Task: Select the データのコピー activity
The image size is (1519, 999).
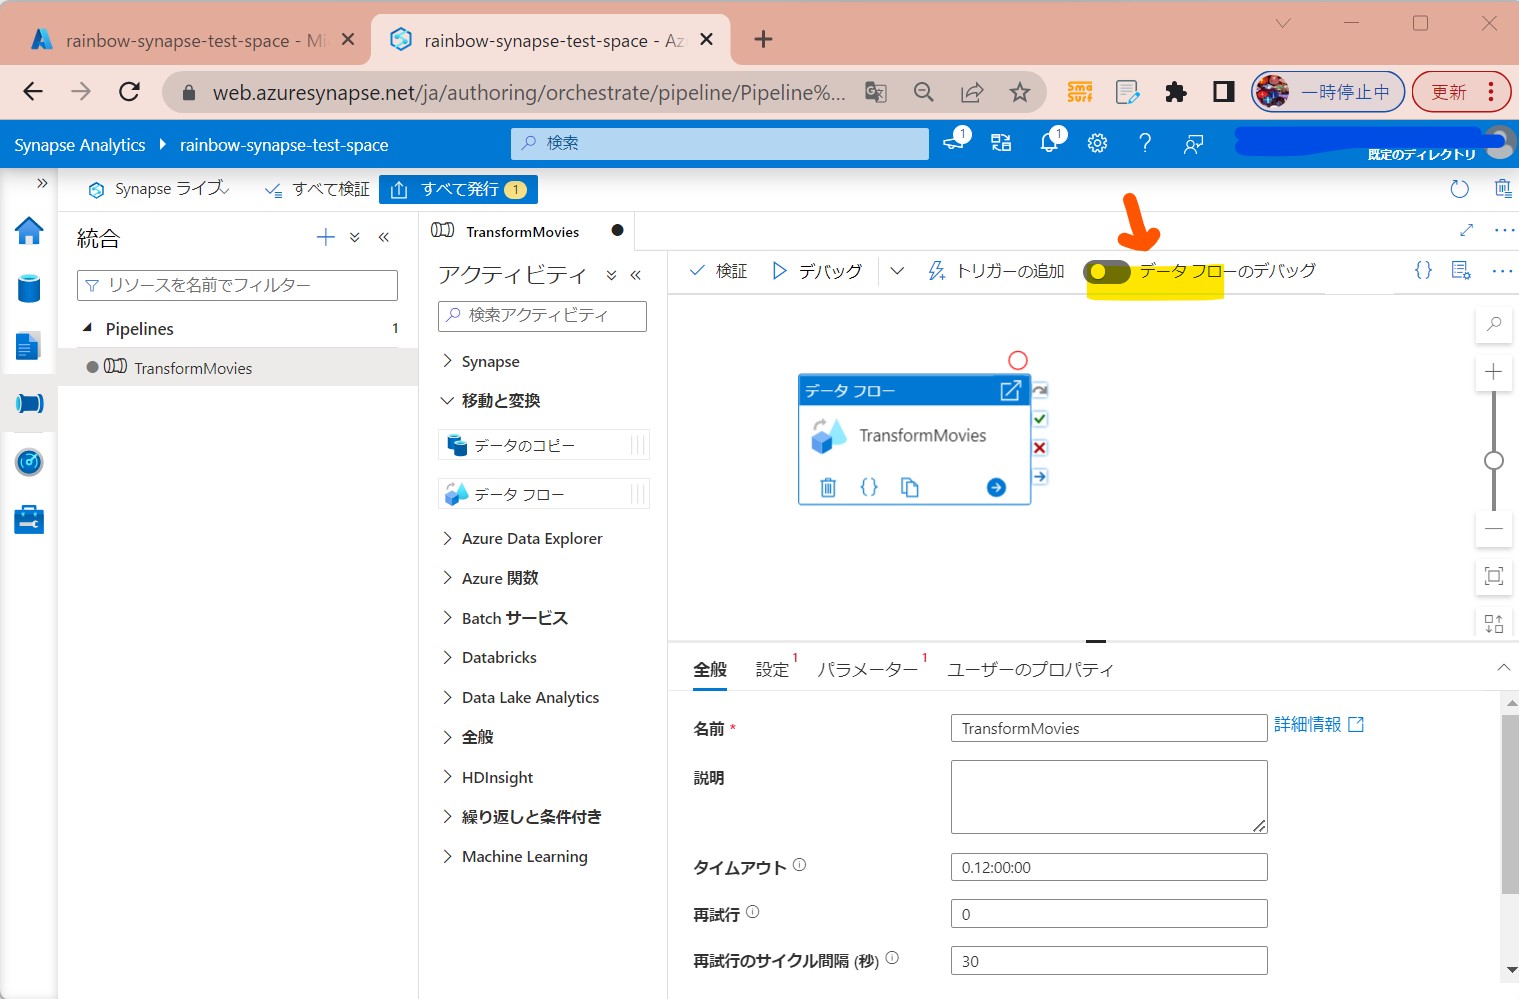Action: click(x=543, y=445)
